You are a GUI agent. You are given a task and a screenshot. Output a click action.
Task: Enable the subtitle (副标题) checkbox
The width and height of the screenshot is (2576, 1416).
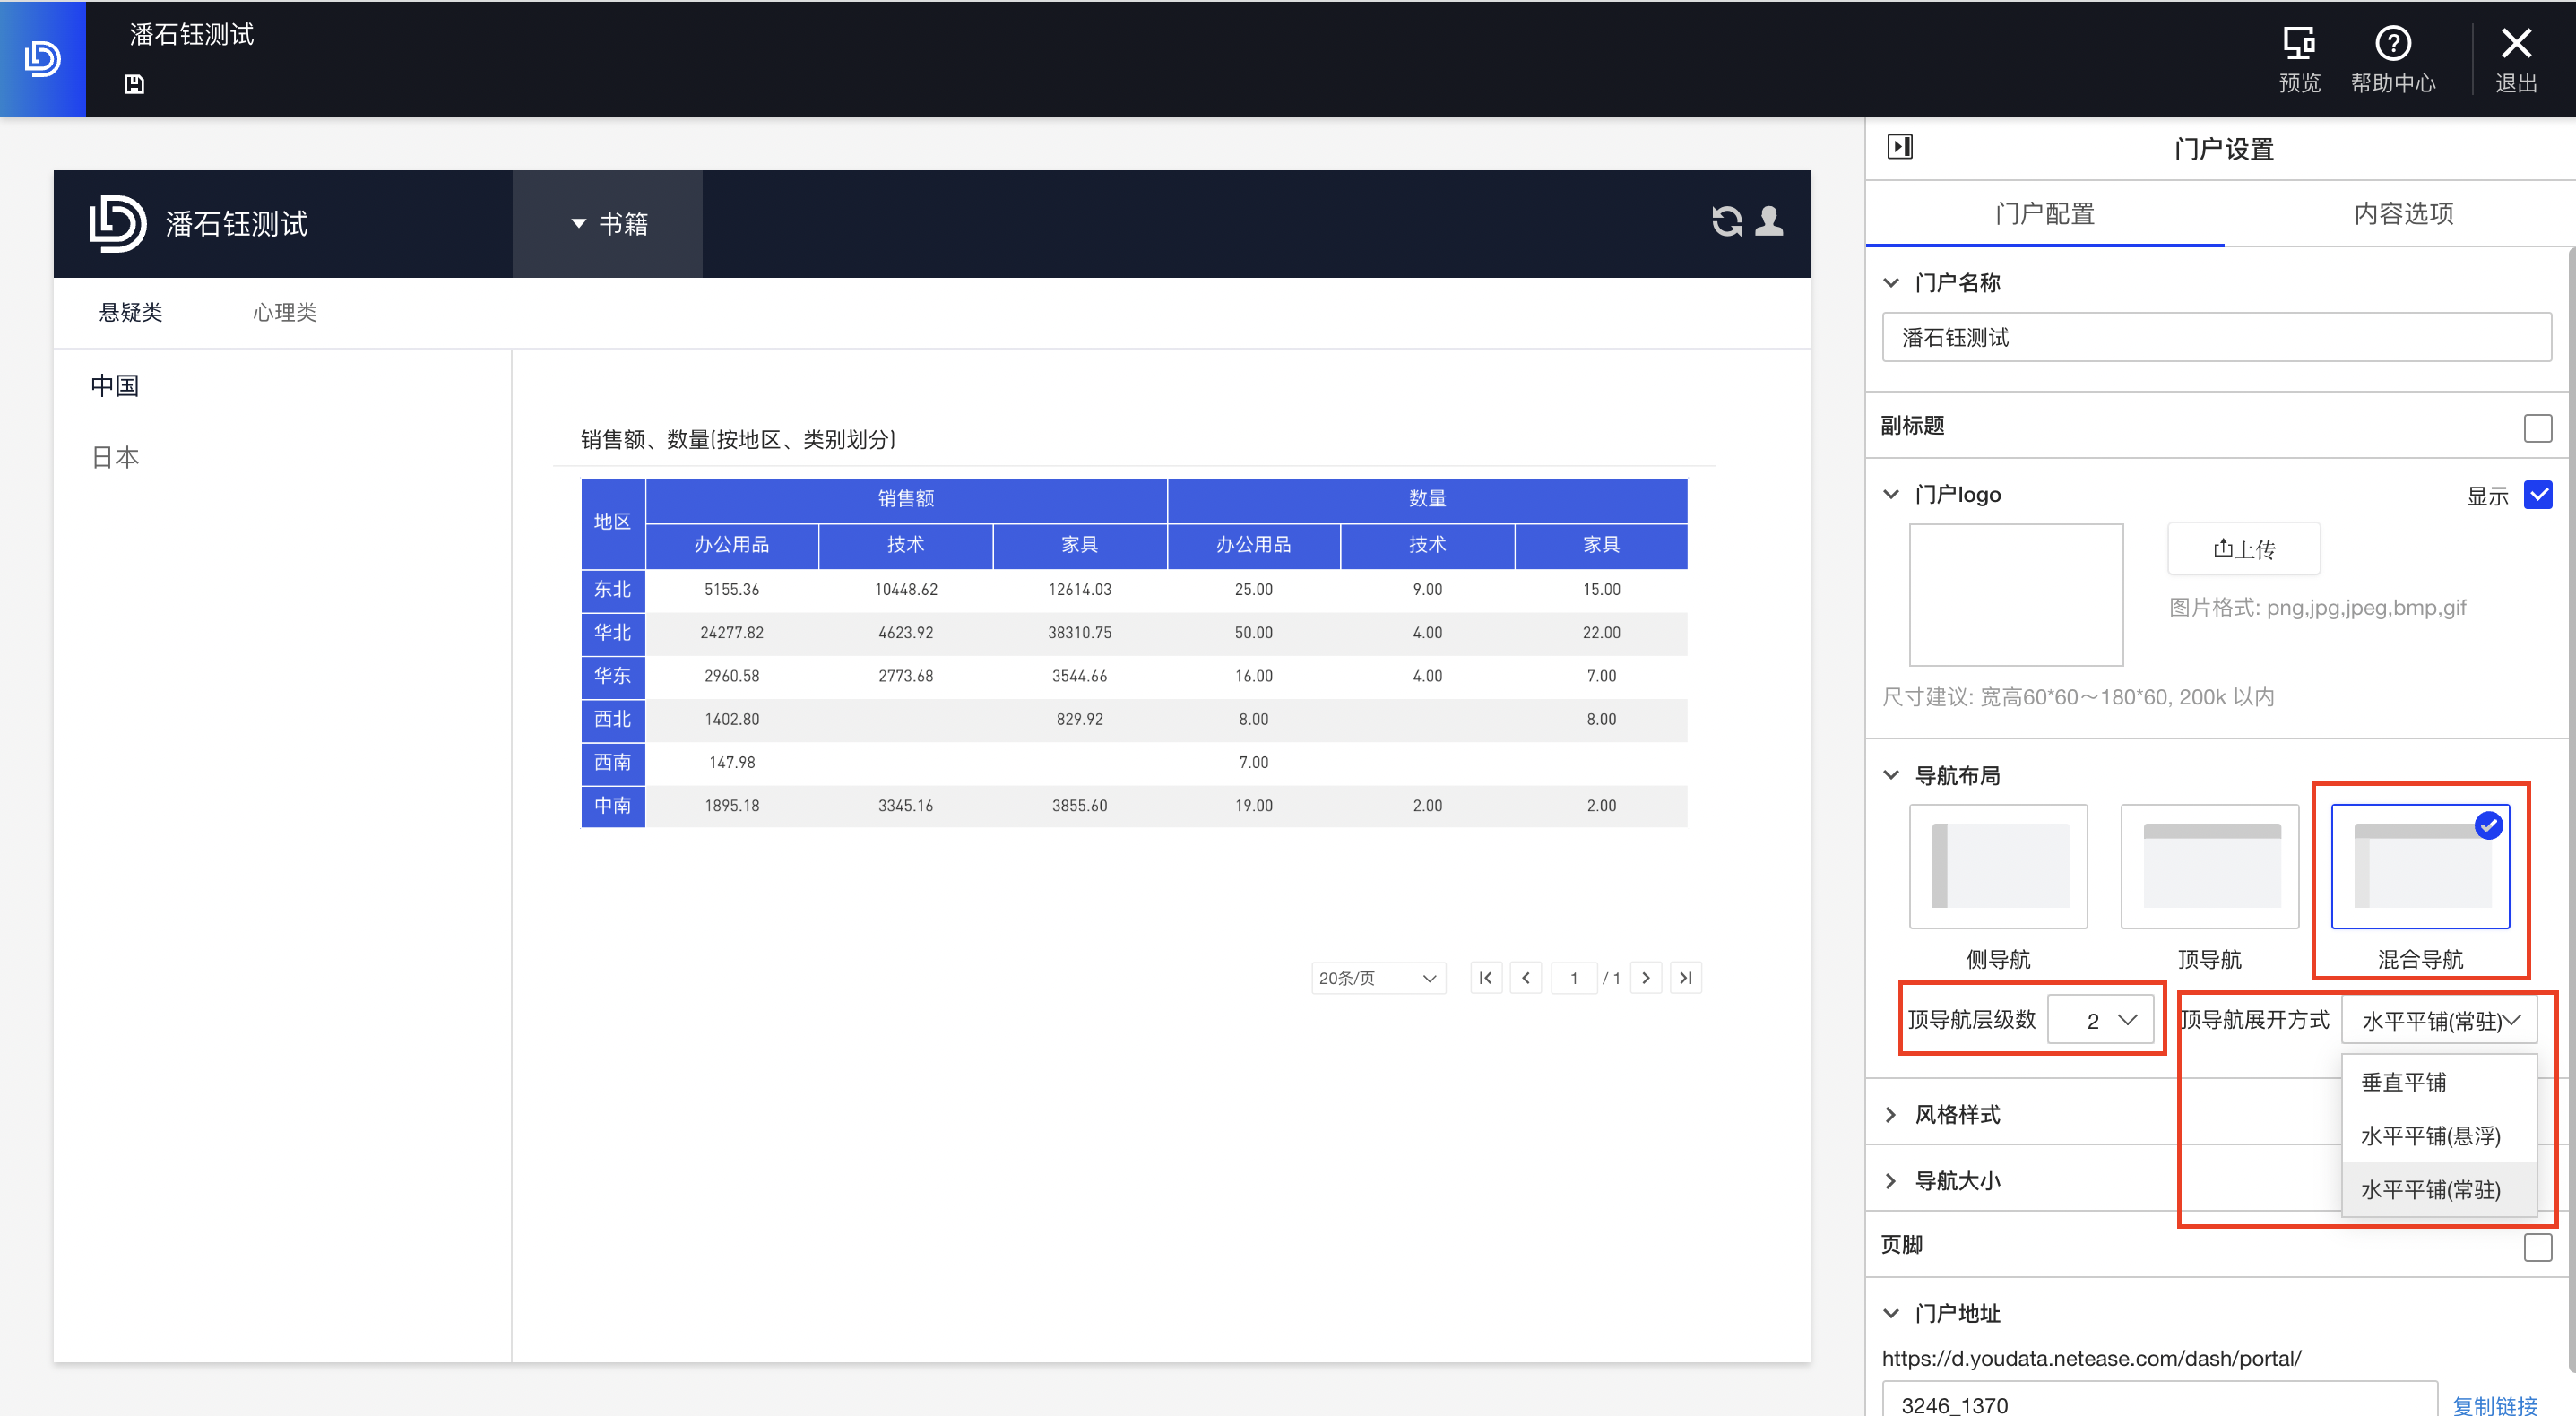click(x=2537, y=428)
